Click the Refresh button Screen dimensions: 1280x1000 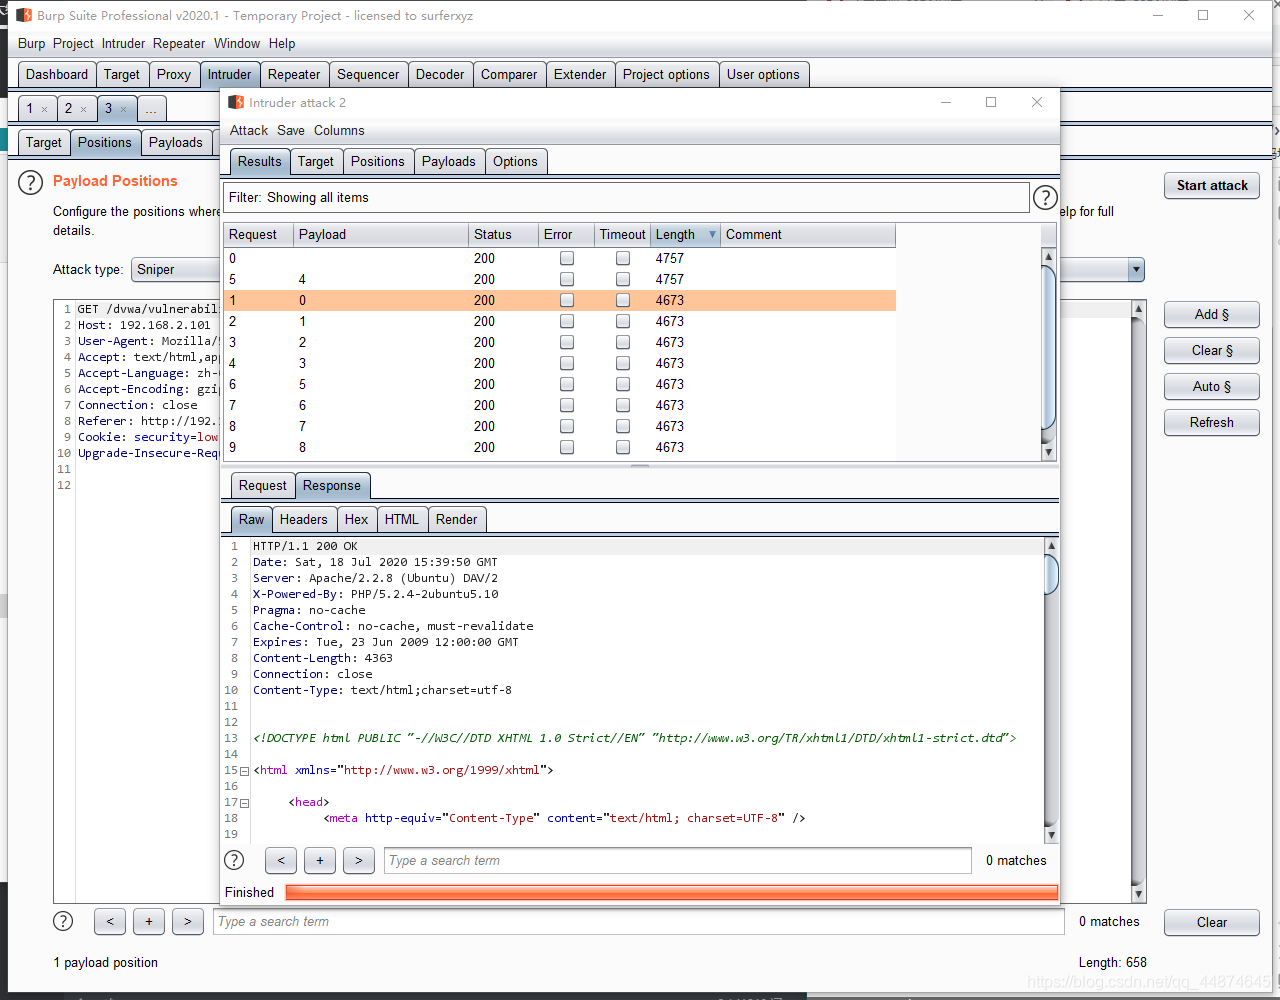tap(1212, 422)
